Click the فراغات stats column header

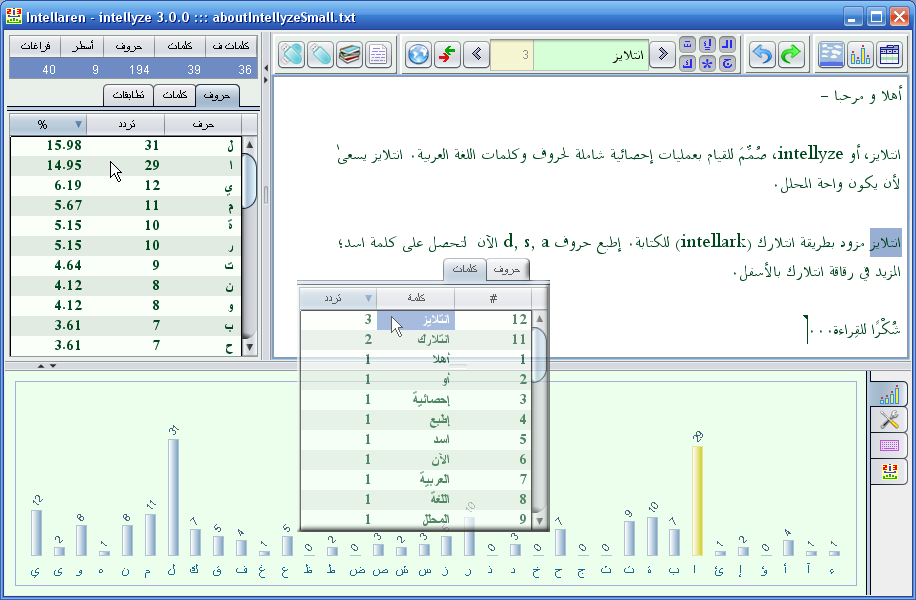pos(36,46)
